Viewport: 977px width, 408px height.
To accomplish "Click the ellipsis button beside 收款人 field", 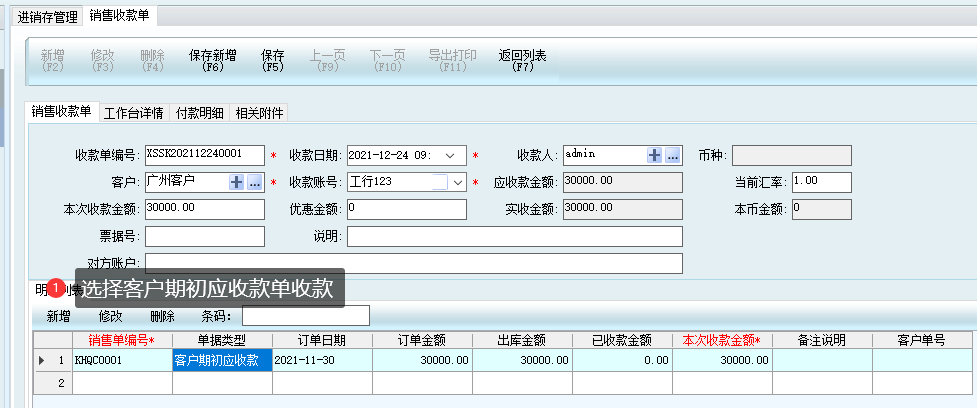I will coord(673,155).
